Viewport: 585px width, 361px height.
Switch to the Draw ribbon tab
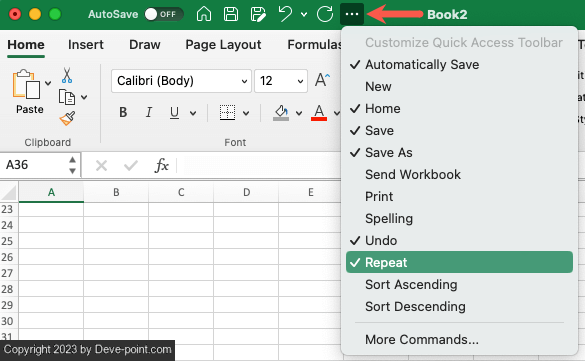pyautogui.click(x=145, y=45)
